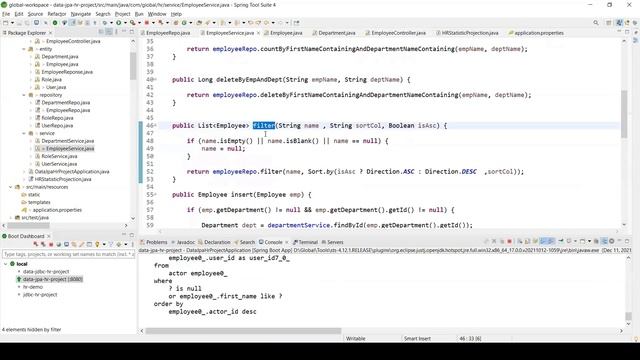The image size is (640, 360).
Task: Collapse the local node in Boot Dashboard
Action: pos(6,264)
